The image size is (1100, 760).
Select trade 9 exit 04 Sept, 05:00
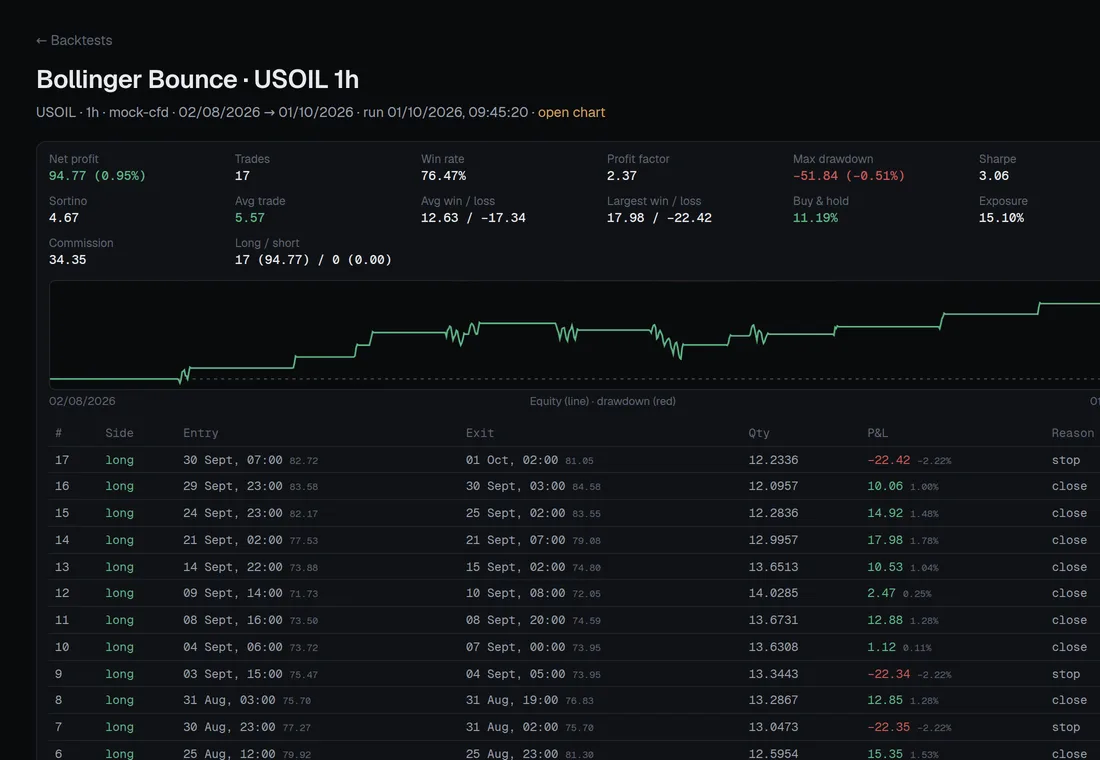[x=516, y=674]
